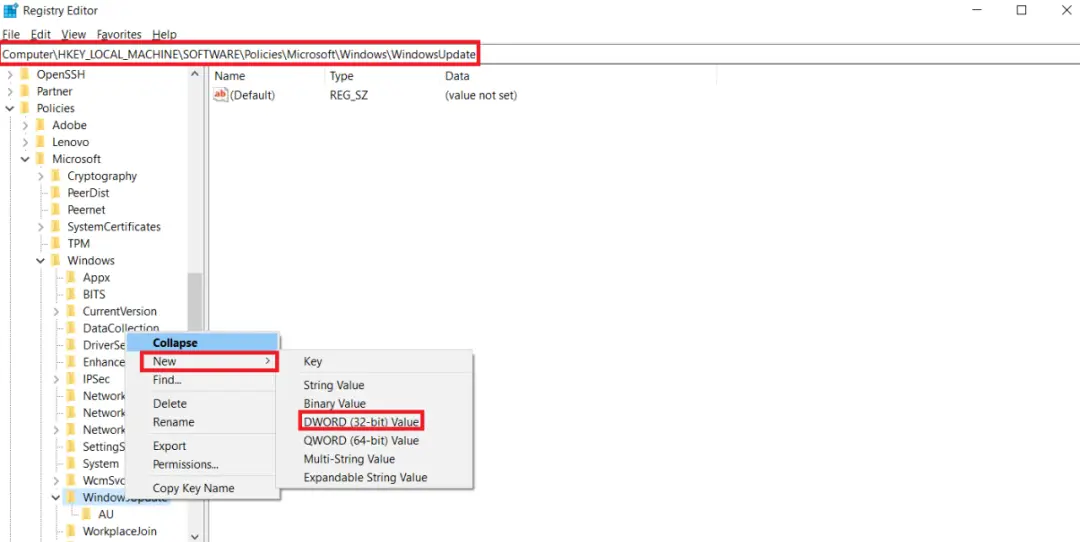Select the AU key under WindowsUpdate
The width and height of the screenshot is (1080, 542).
[x=105, y=514]
